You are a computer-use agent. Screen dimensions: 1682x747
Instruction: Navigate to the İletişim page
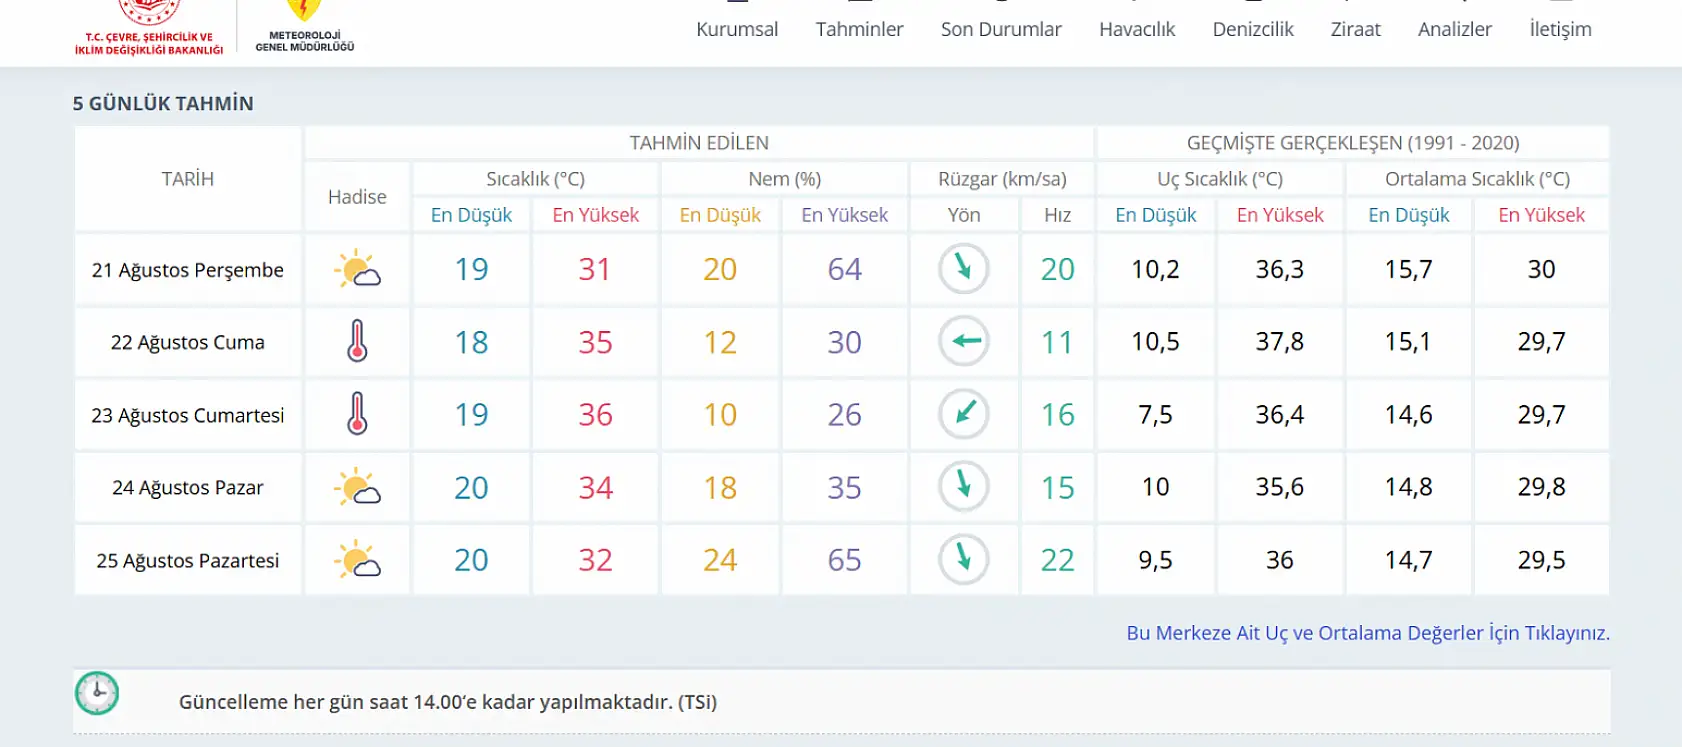point(1558,29)
